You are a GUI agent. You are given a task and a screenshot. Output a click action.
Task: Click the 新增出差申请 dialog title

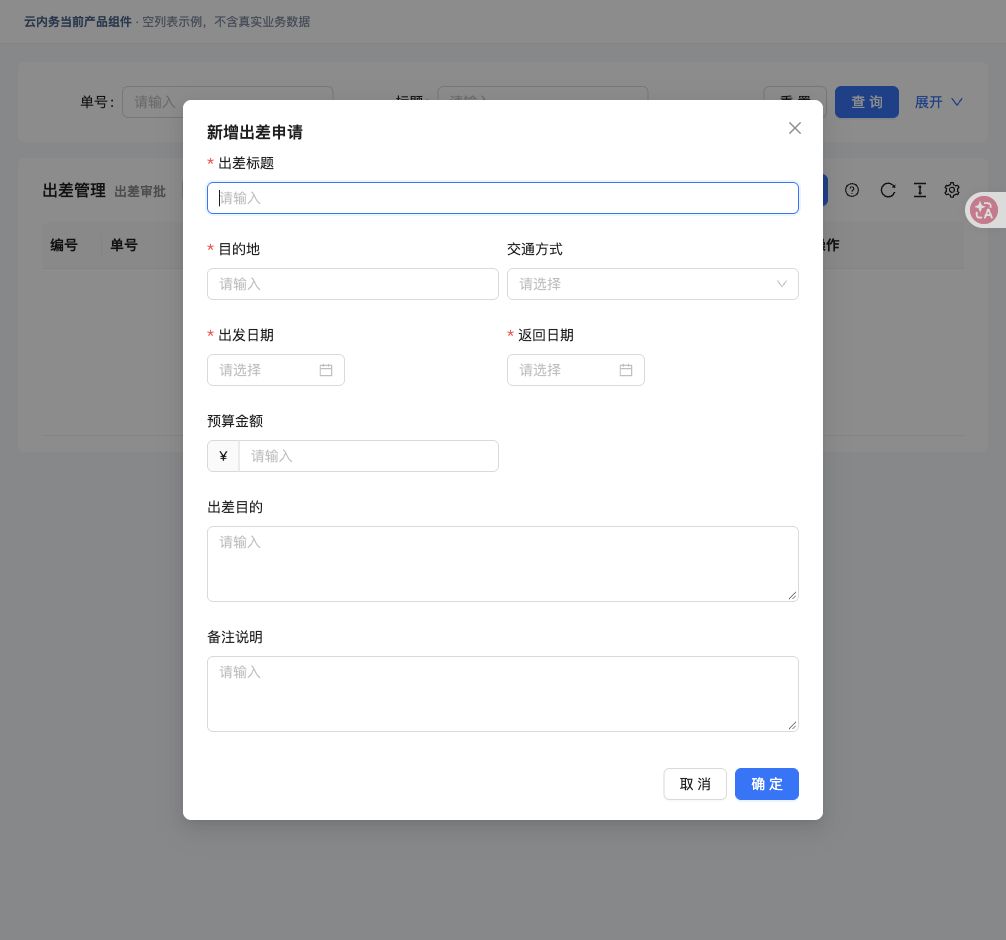click(255, 132)
